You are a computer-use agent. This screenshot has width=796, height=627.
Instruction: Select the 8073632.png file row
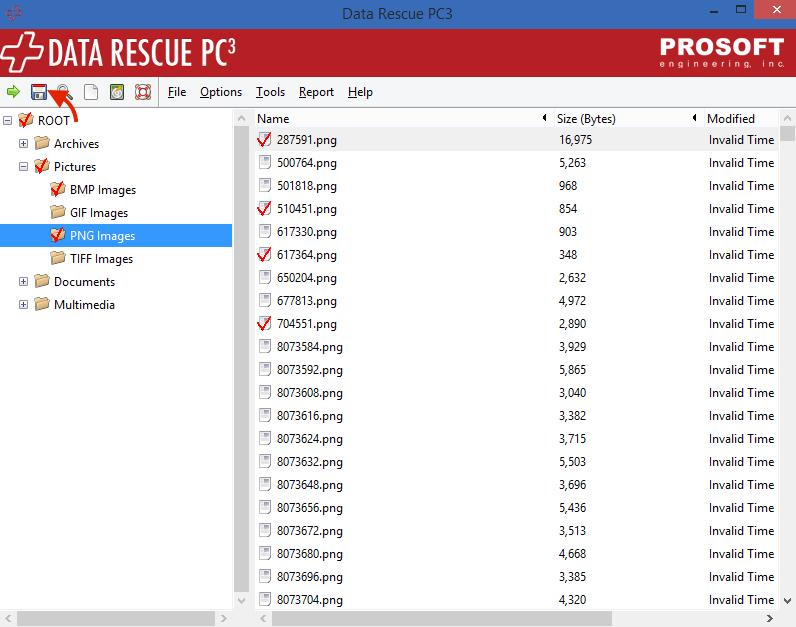516,461
